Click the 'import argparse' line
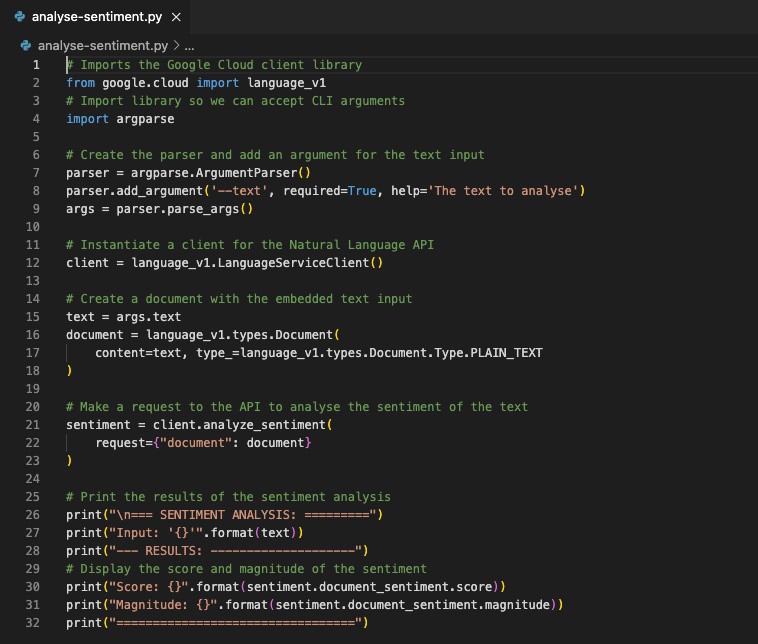 click(x=120, y=119)
